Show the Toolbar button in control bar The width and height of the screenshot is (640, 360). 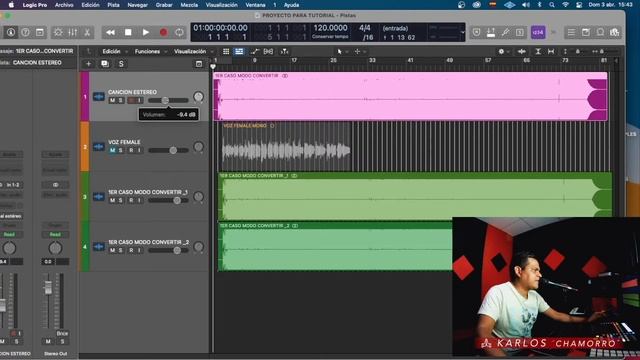(x=40, y=32)
